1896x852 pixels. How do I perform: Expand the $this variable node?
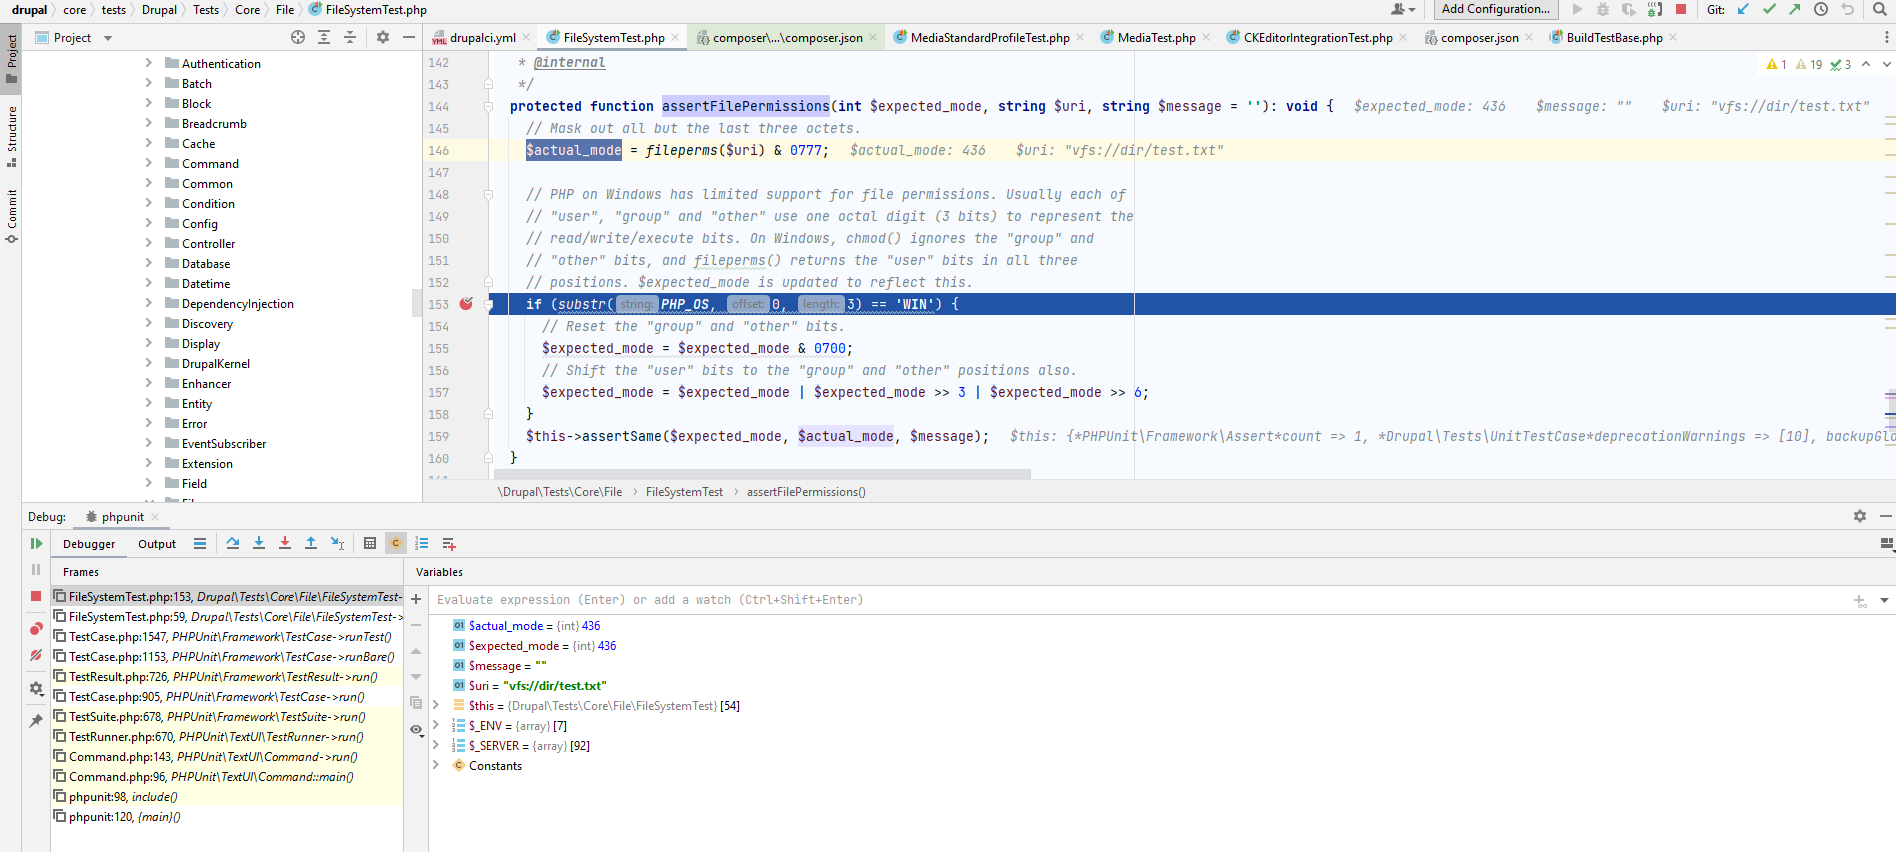[x=436, y=705]
